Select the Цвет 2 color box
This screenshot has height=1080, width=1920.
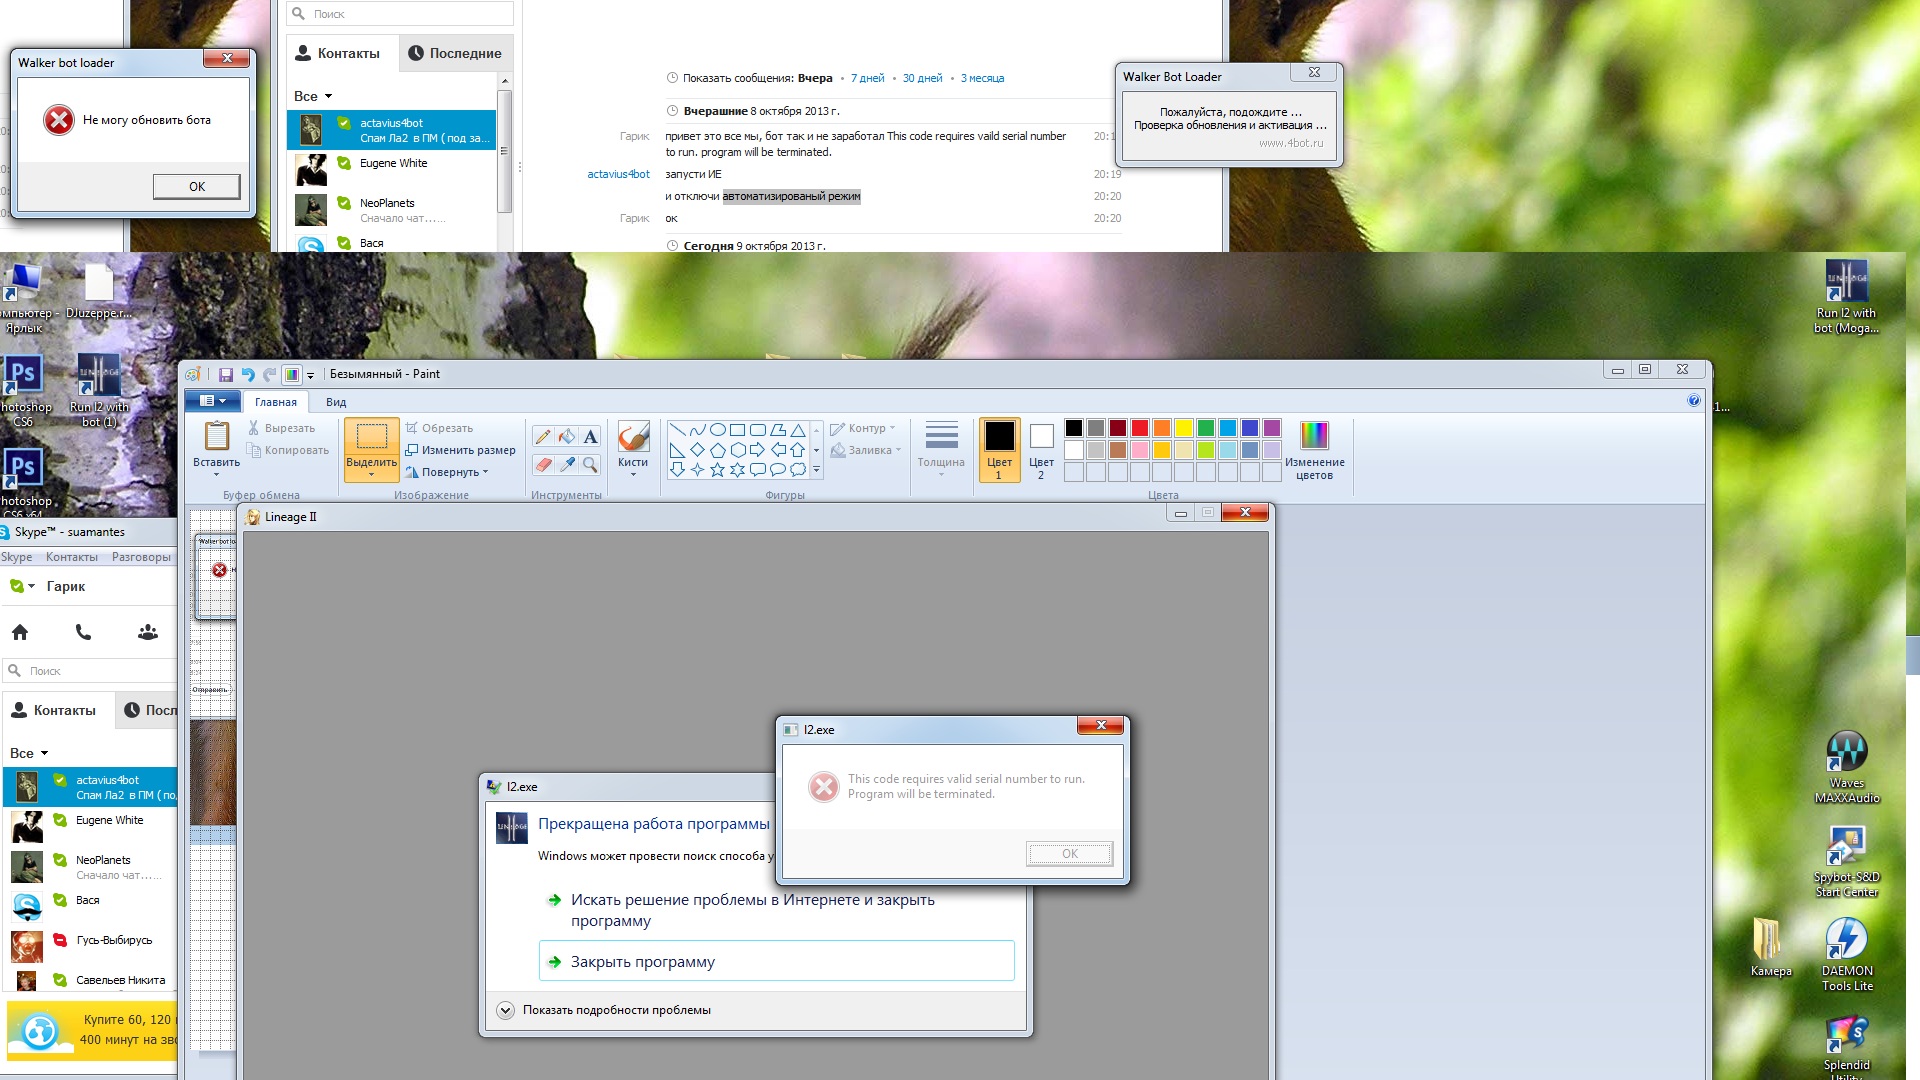tap(1041, 450)
